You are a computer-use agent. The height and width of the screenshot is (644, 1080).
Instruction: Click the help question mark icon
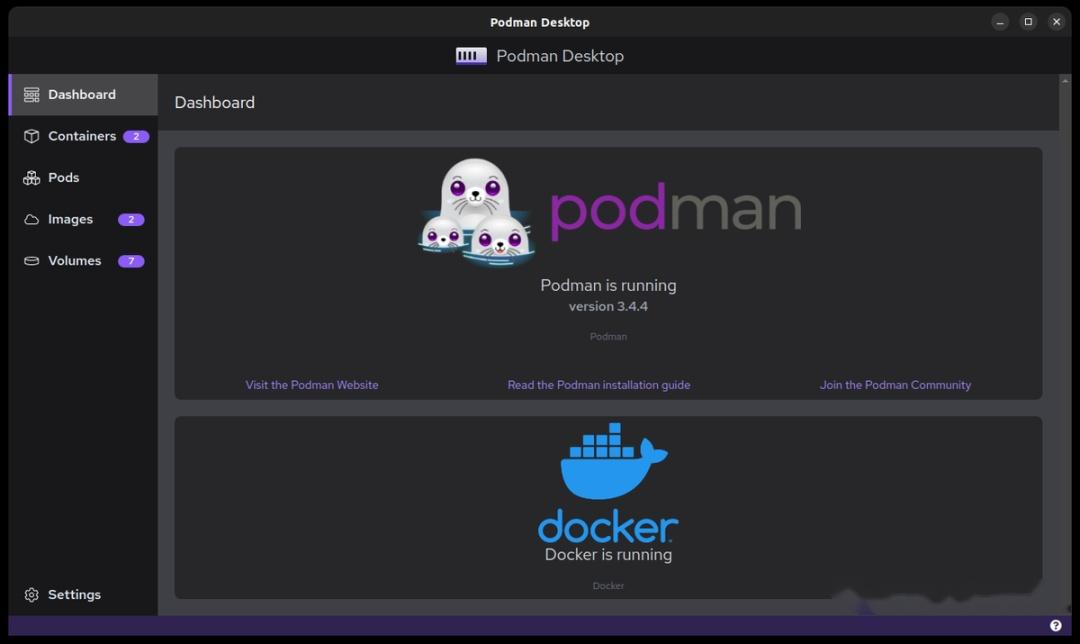tap(1054, 624)
